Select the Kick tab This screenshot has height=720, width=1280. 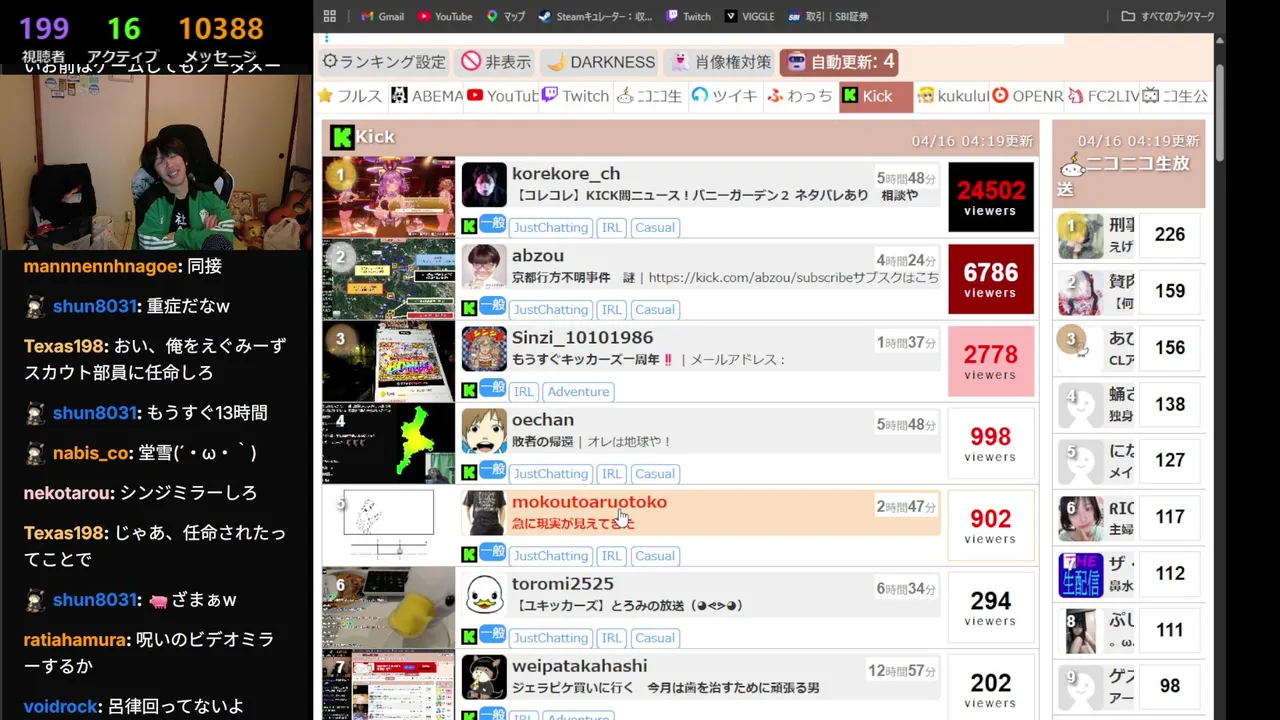[x=876, y=96]
